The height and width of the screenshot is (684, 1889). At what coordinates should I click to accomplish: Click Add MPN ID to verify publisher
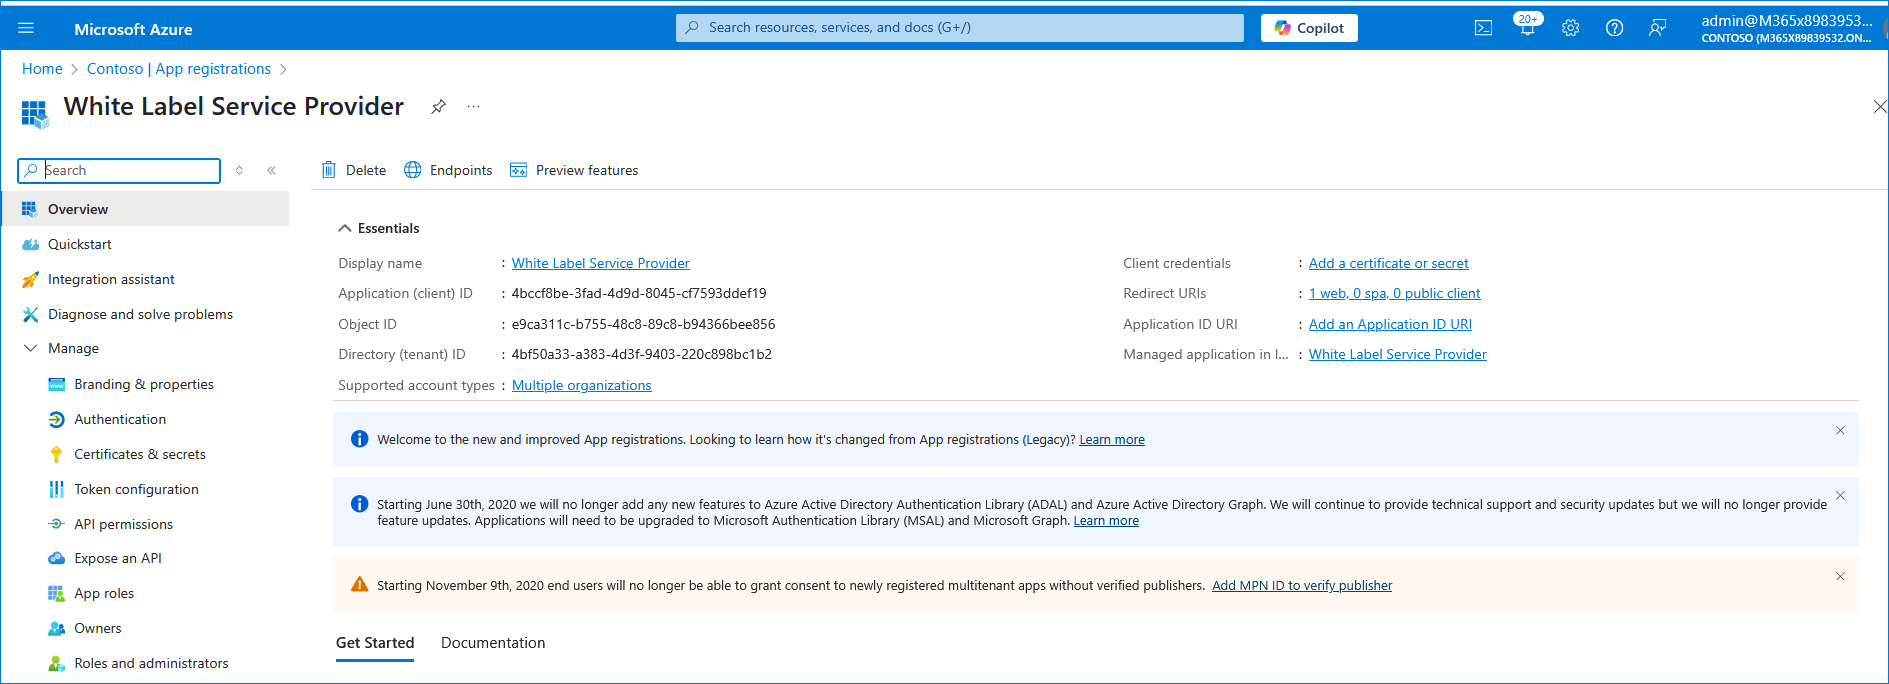click(x=1301, y=586)
